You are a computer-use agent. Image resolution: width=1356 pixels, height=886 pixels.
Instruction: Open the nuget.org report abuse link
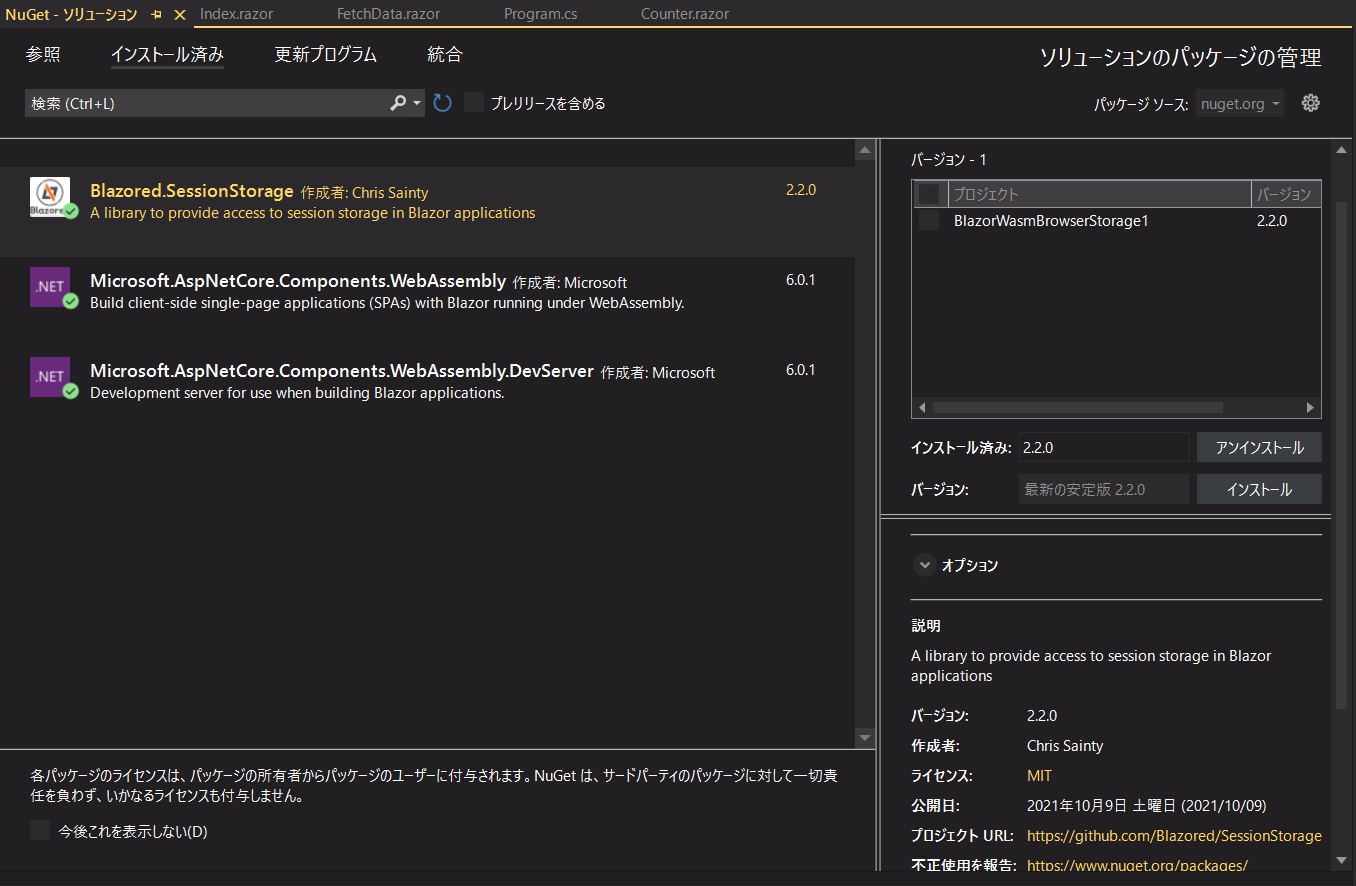(x=1137, y=865)
